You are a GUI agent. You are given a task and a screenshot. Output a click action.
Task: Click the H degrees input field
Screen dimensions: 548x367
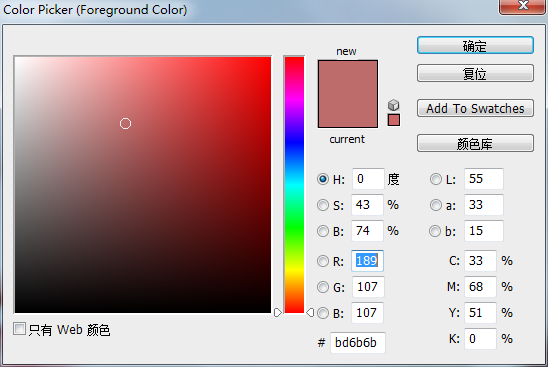click(x=368, y=179)
